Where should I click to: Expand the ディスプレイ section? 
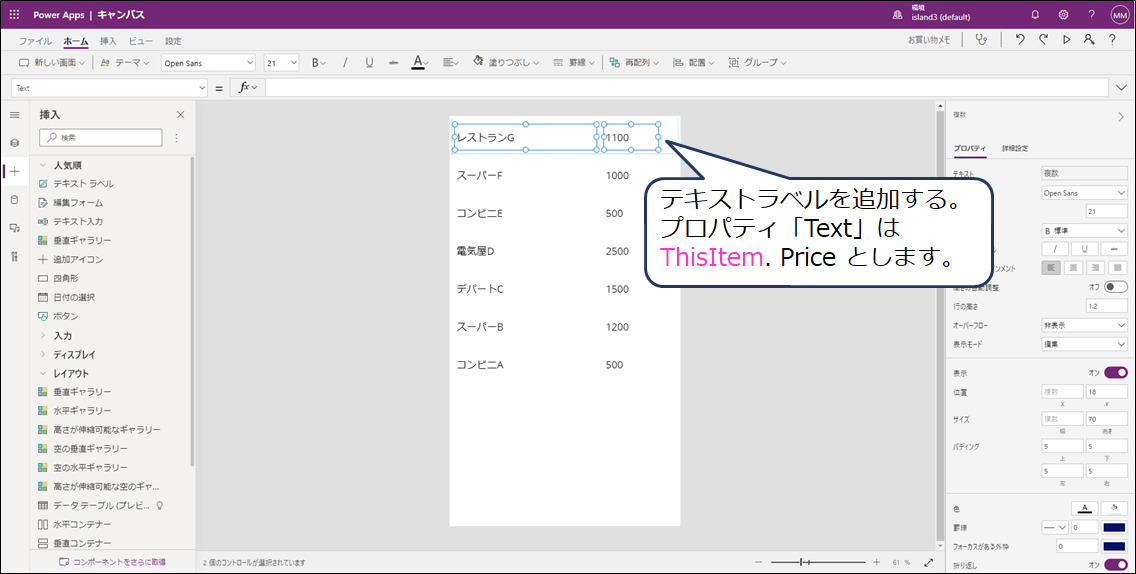point(43,354)
